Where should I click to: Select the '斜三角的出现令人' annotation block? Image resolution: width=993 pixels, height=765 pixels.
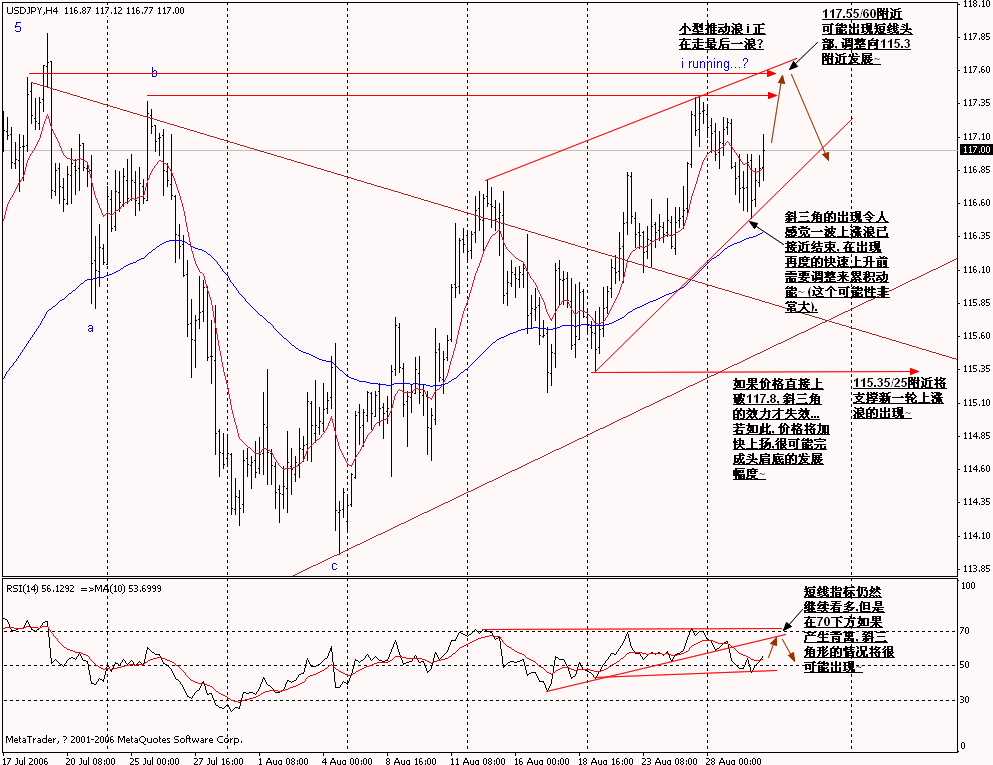(837, 262)
